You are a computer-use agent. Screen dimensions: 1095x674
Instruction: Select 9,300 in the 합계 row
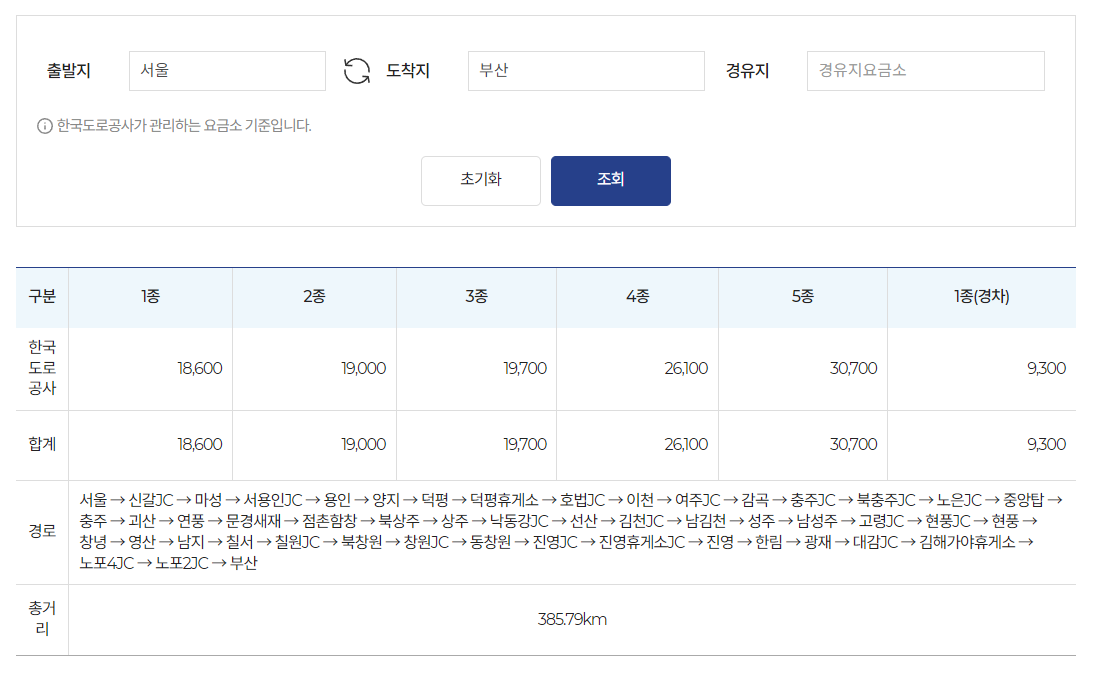coord(1046,444)
